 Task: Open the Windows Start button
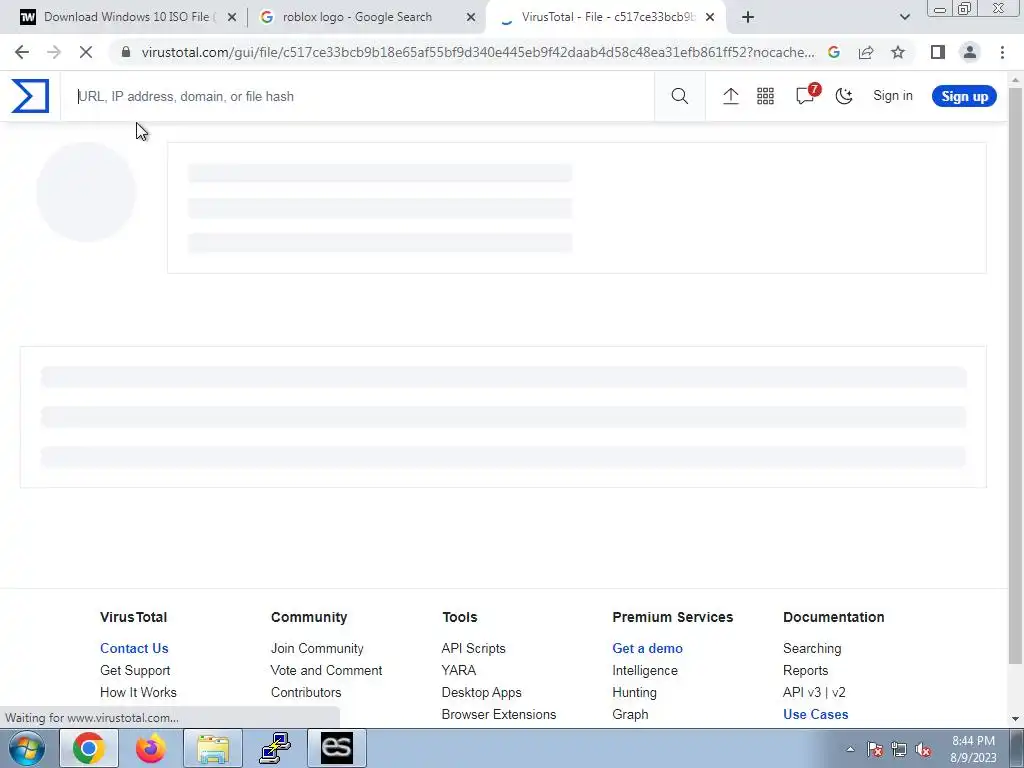point(27,748)
